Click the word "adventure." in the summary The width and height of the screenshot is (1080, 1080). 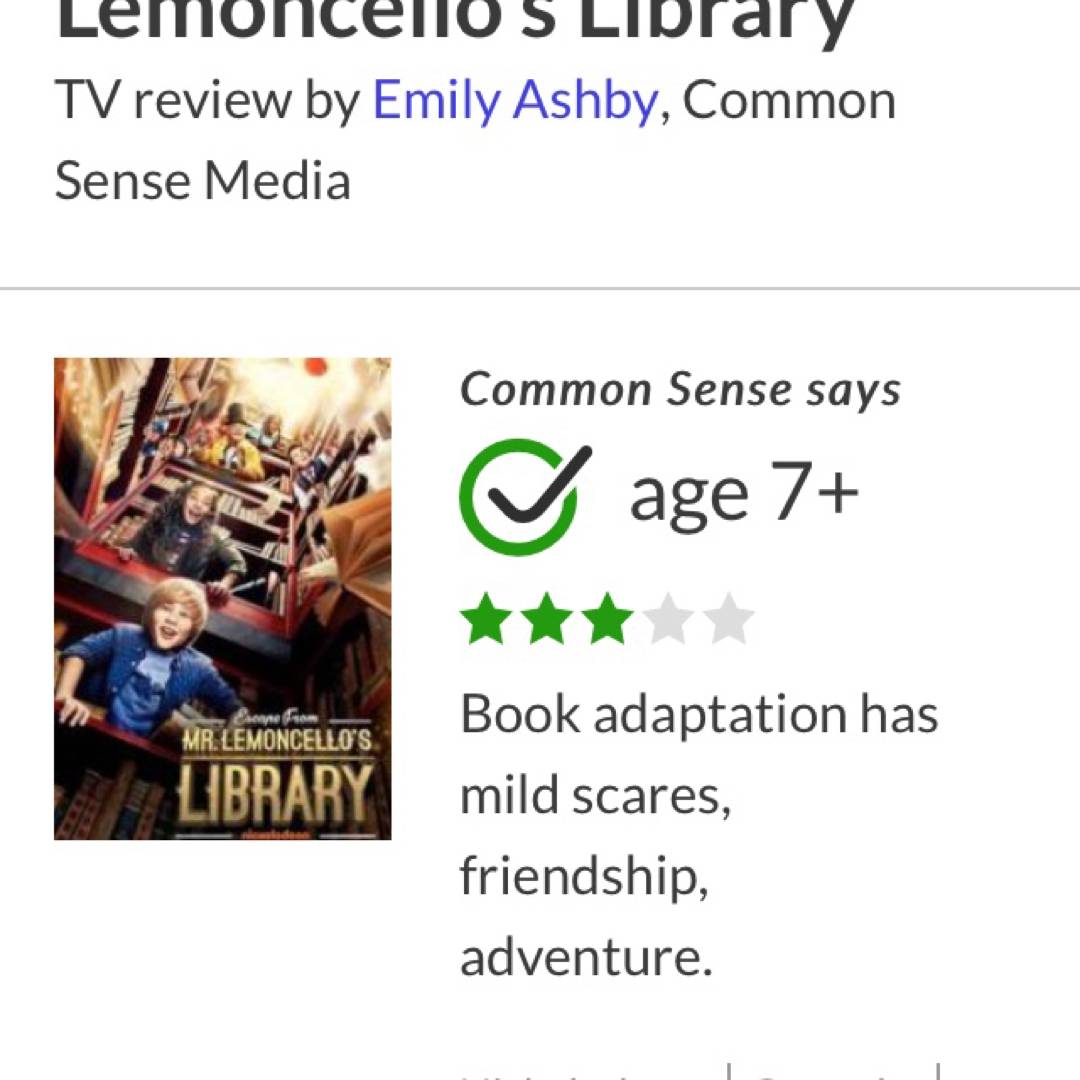(x=586, y=957)
